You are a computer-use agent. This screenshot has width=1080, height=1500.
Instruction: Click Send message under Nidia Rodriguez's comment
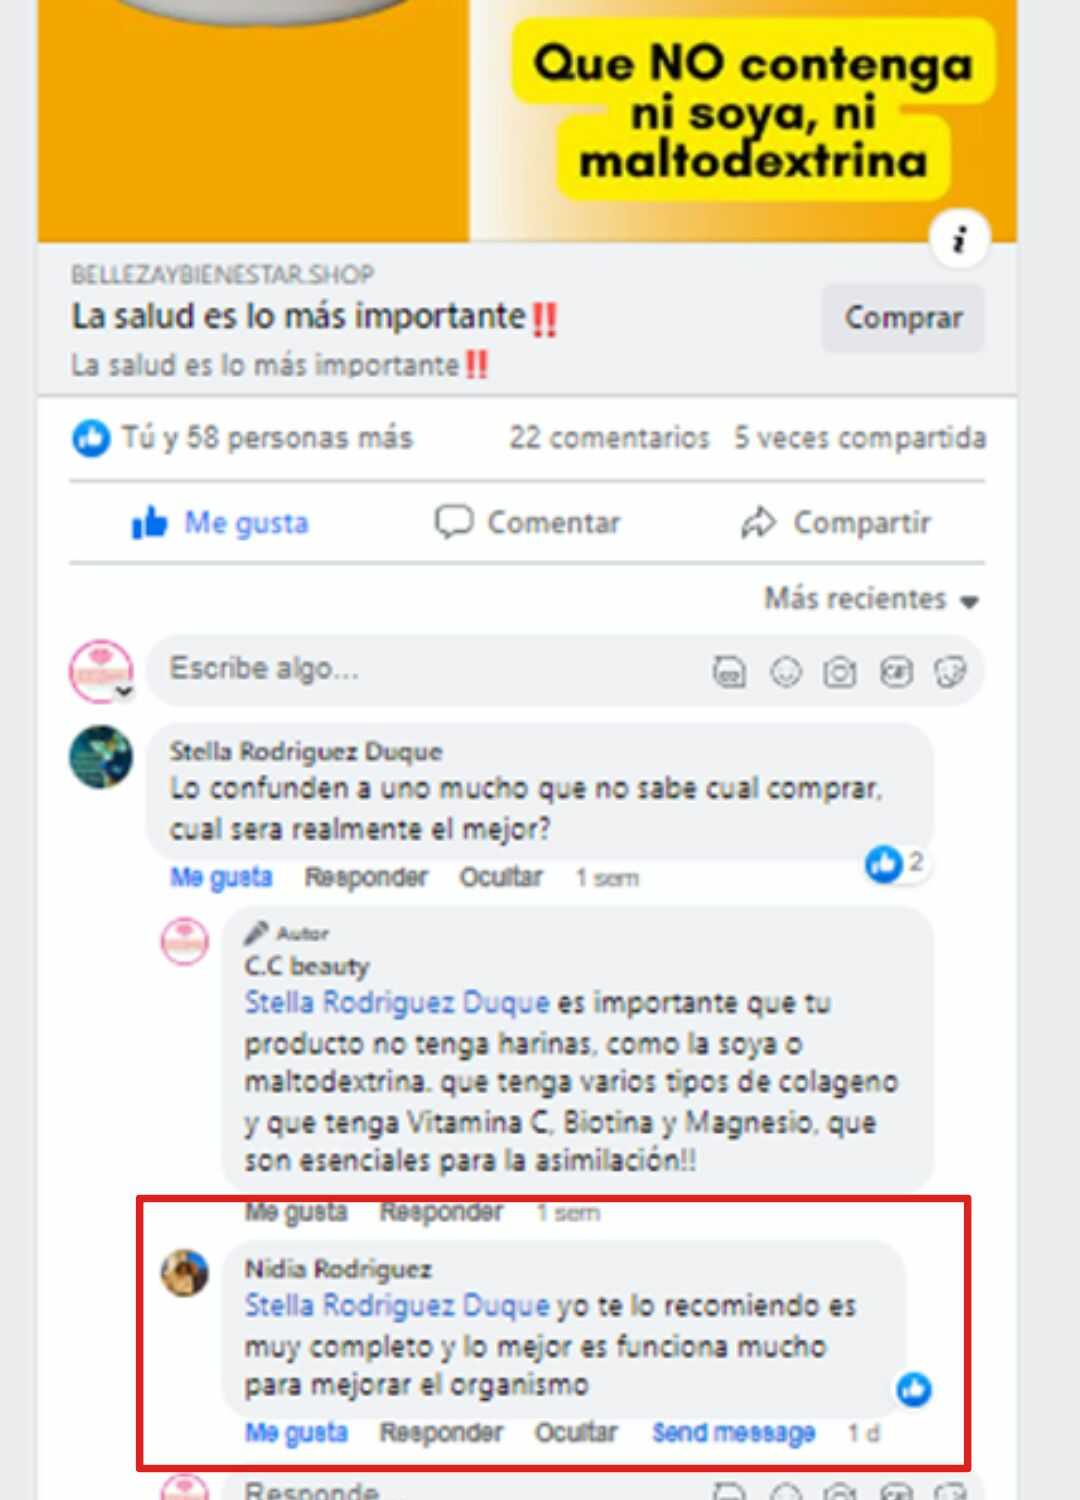coord(734,1433)
